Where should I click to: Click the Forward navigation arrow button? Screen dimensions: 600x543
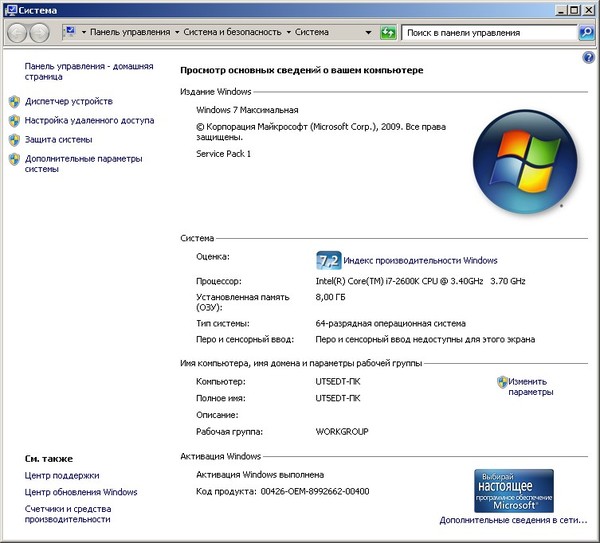[x=40, y=33]
